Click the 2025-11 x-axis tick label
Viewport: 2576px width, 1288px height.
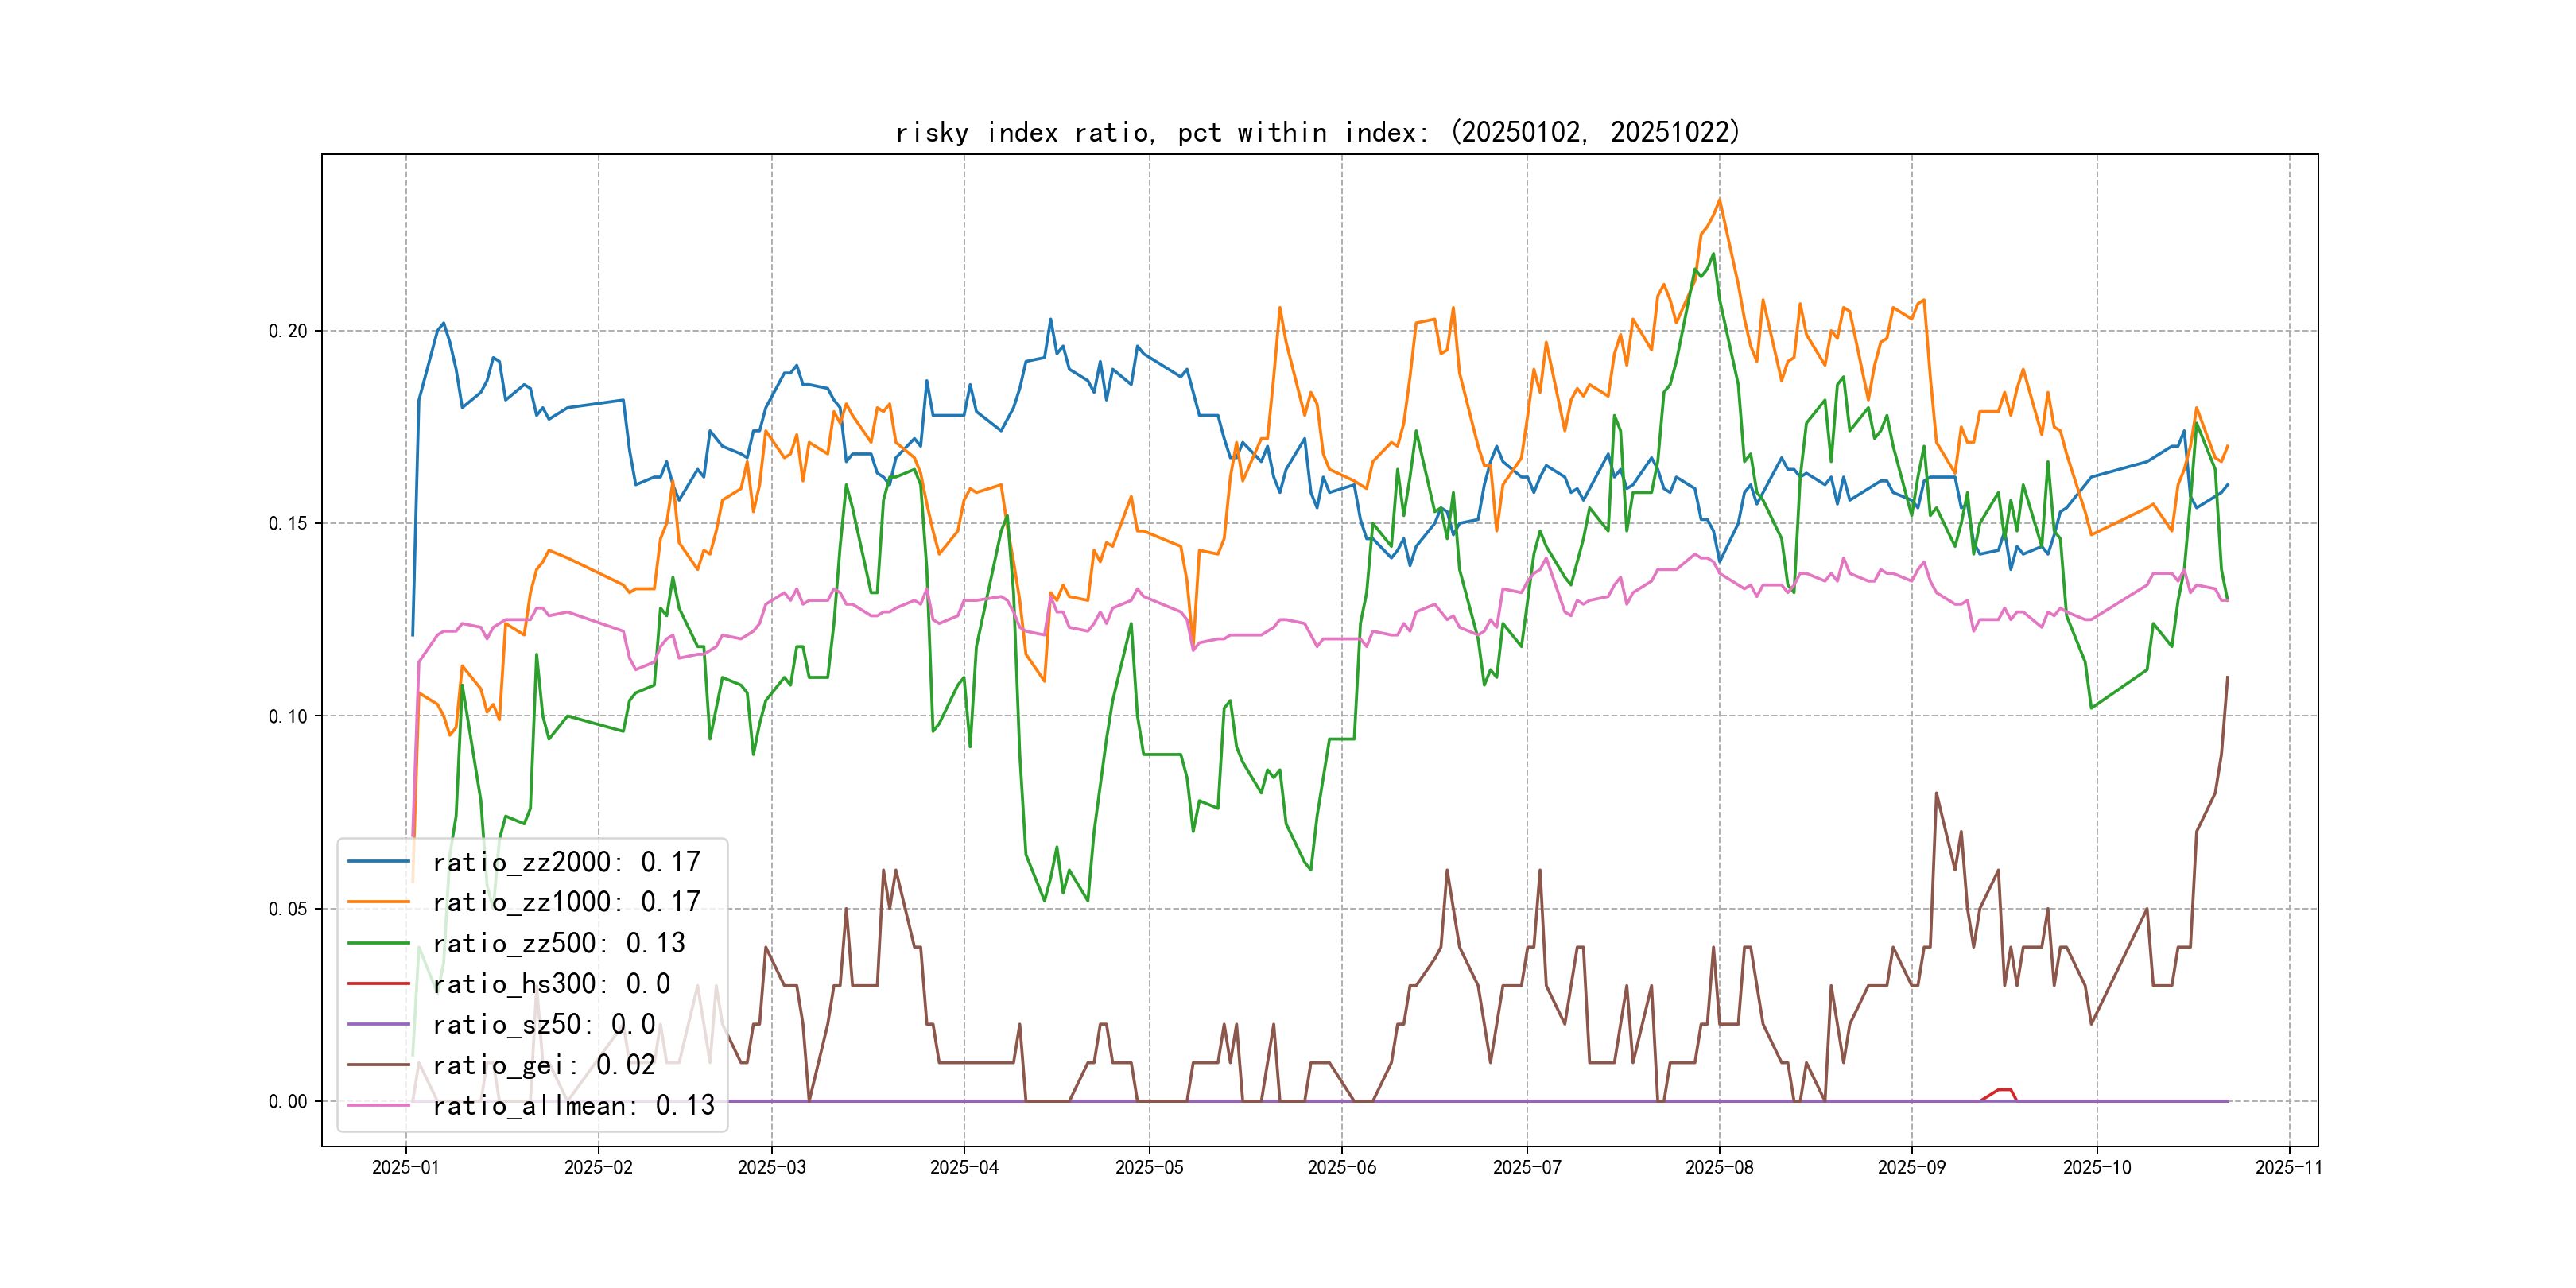click(x=2289, y=1167)
